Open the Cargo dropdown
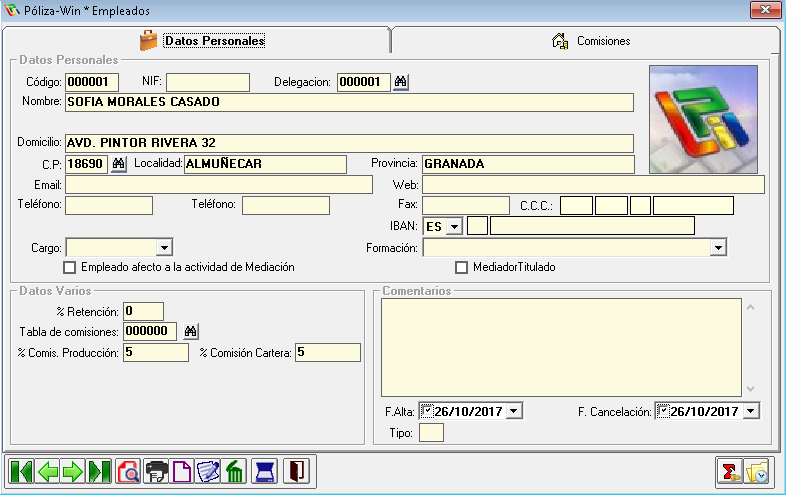Screen dimensions: 786x495 click(164, 247)
